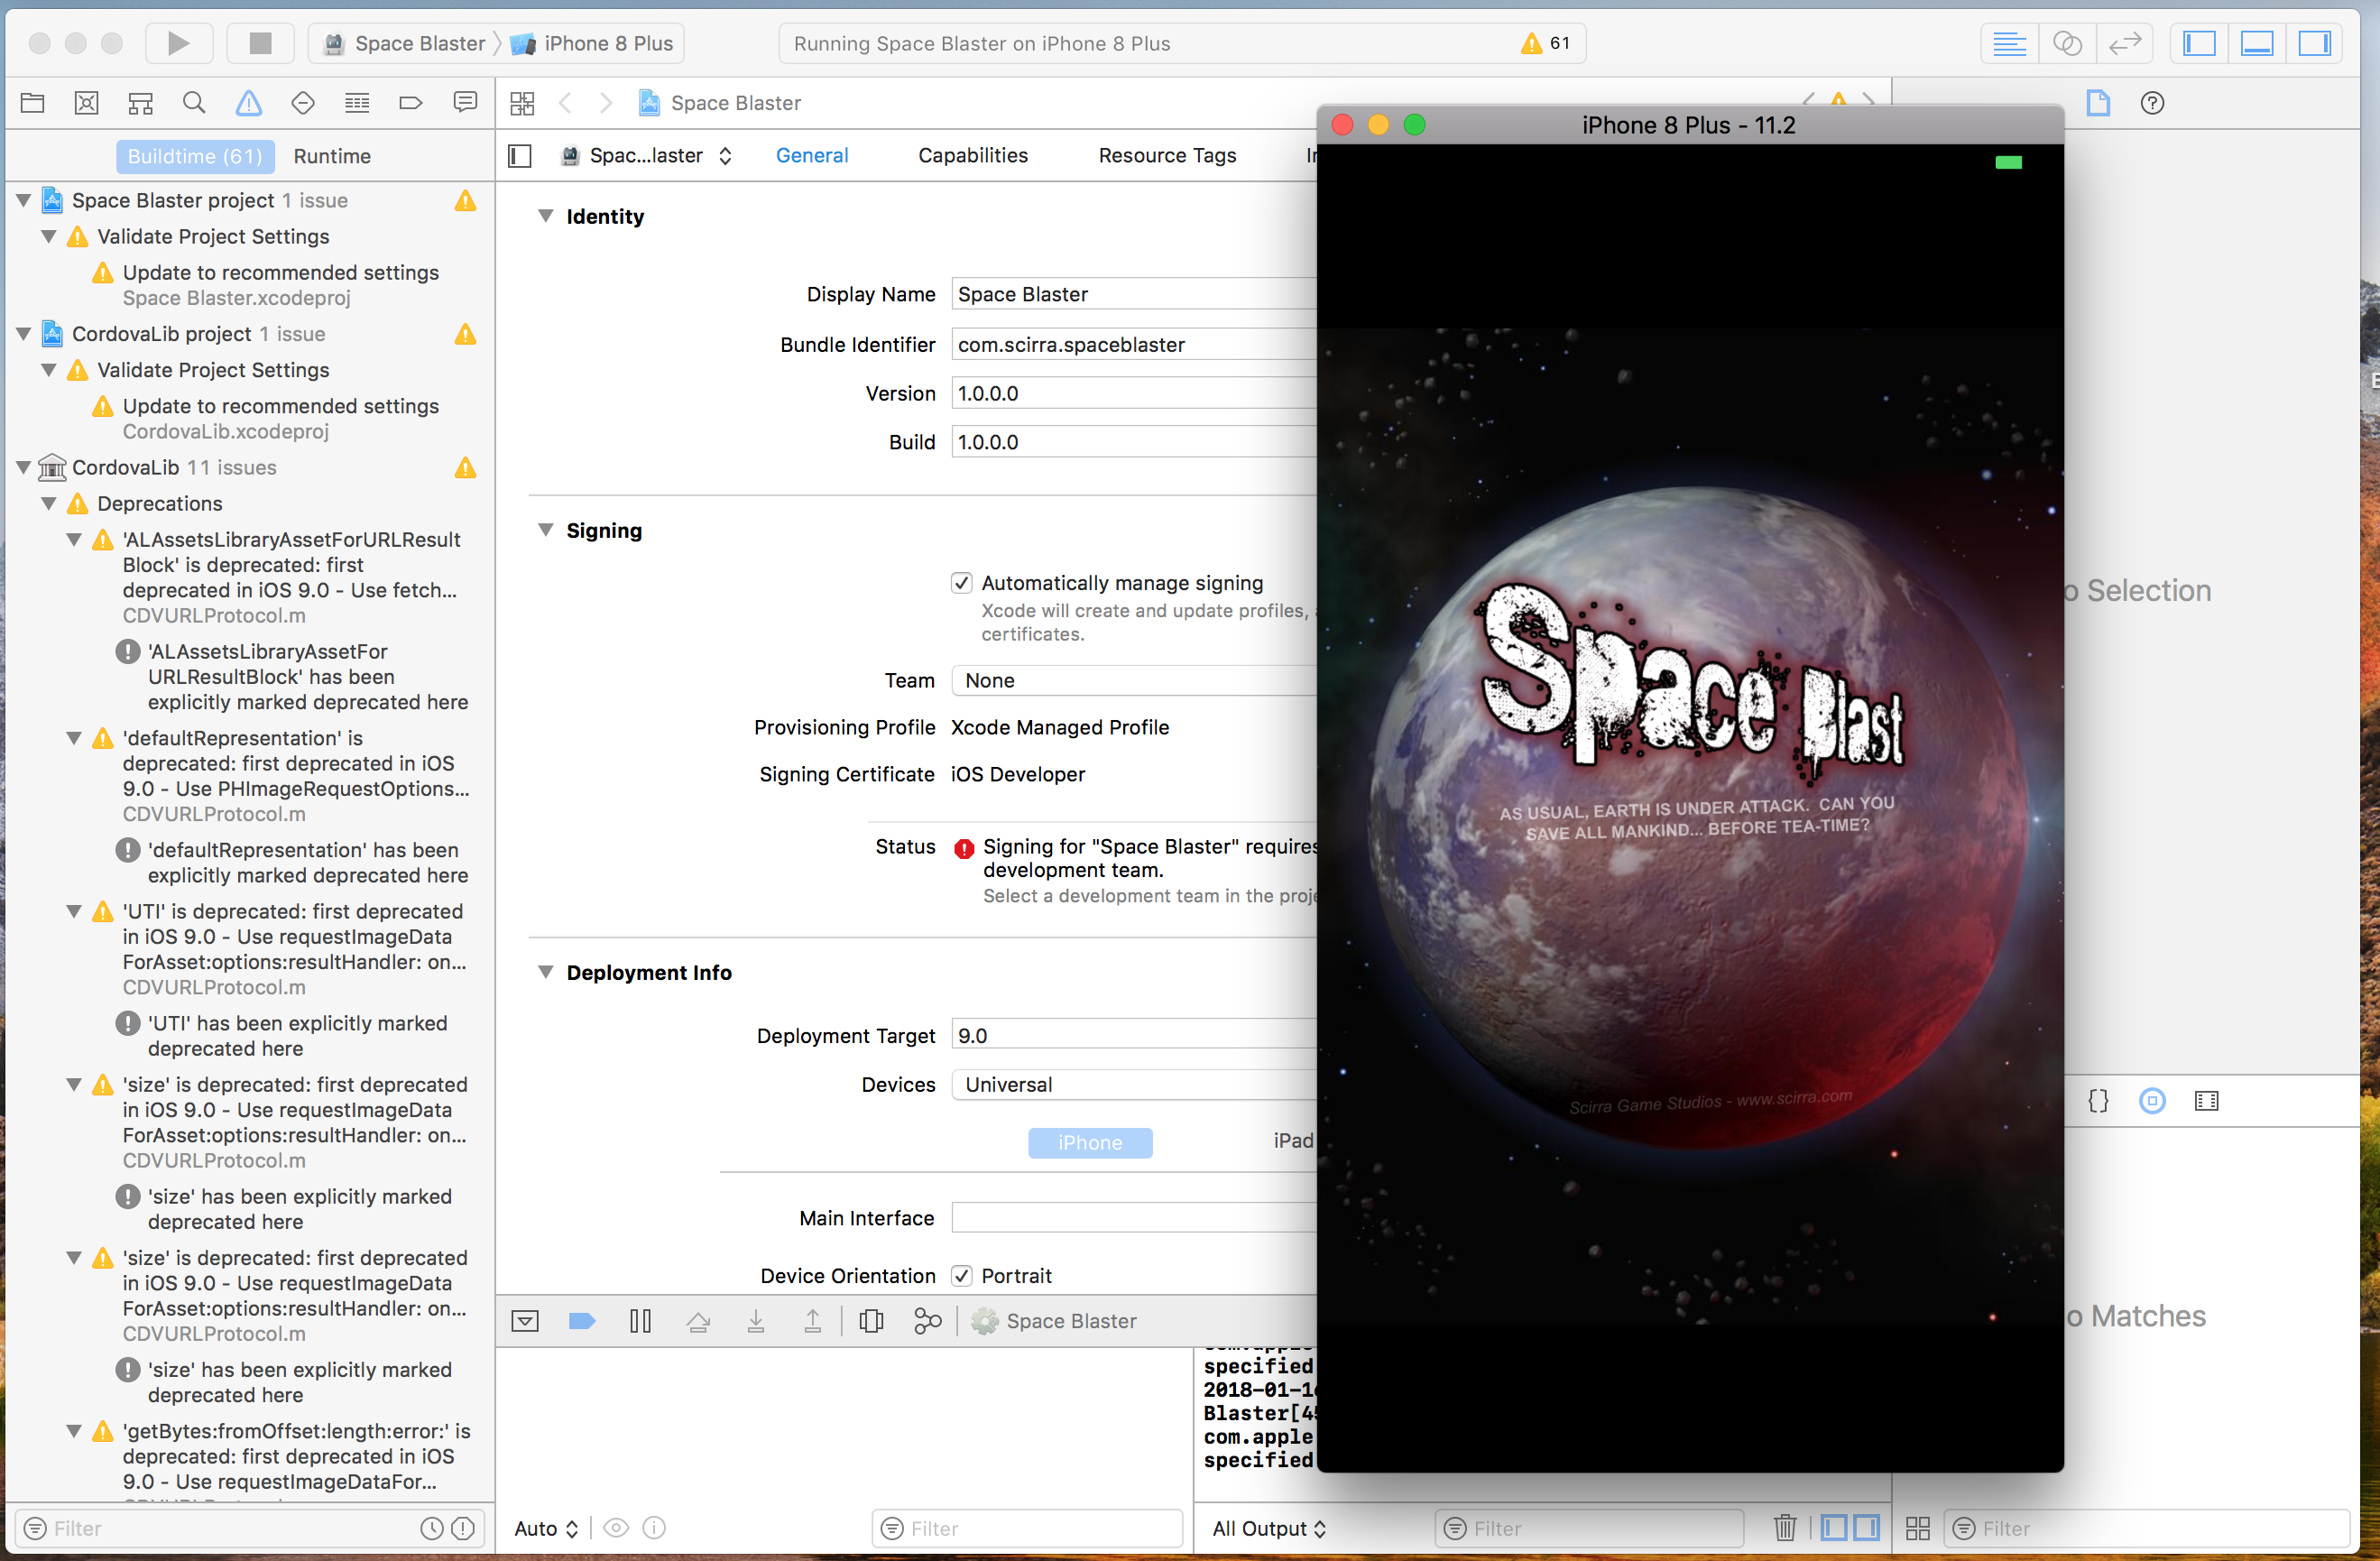Click the Stop button in the toolbar
Image resolution: width=2380 pixels, height=1561 pixels.
(260, 43)
